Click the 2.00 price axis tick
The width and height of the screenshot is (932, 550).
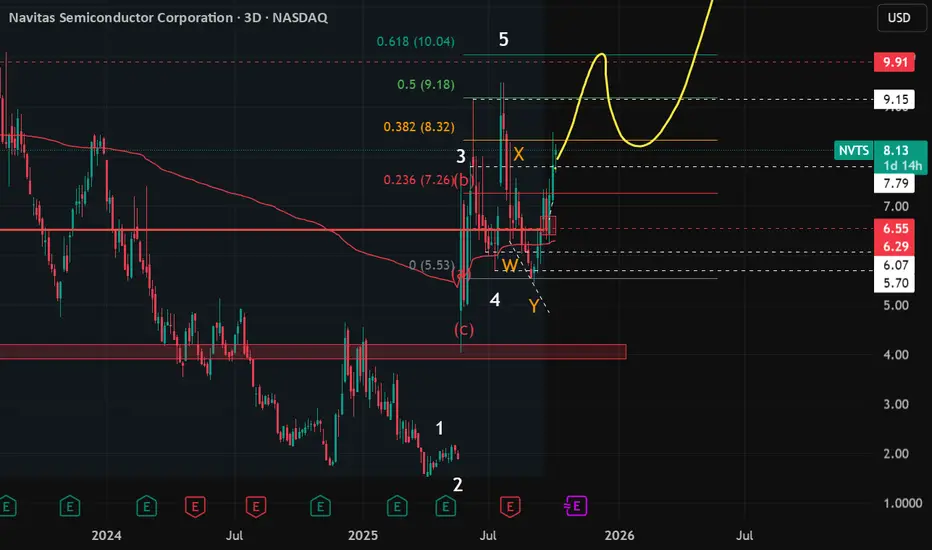pyautogui.click(x=896, y=454)
